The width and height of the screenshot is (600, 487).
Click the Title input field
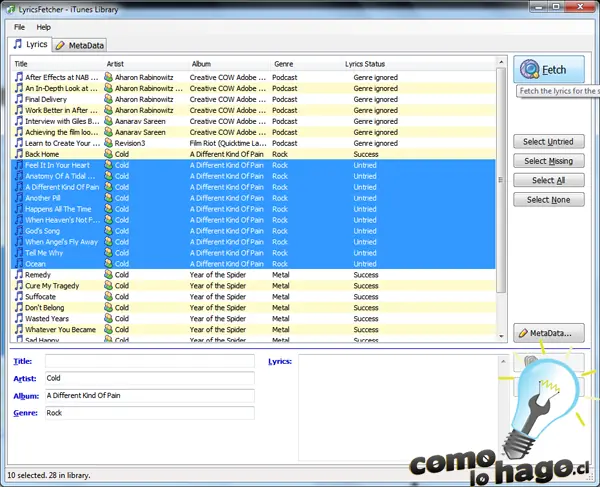150,361
